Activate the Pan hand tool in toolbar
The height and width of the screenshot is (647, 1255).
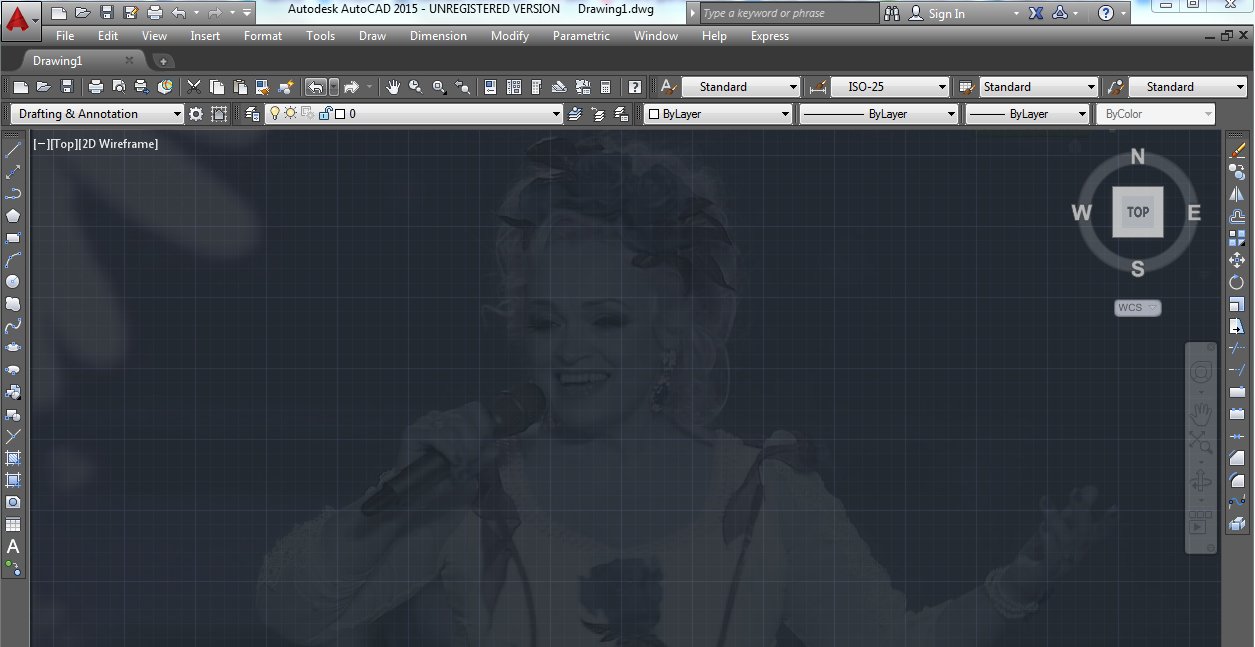pyautogui.click(x=394, y=87)
